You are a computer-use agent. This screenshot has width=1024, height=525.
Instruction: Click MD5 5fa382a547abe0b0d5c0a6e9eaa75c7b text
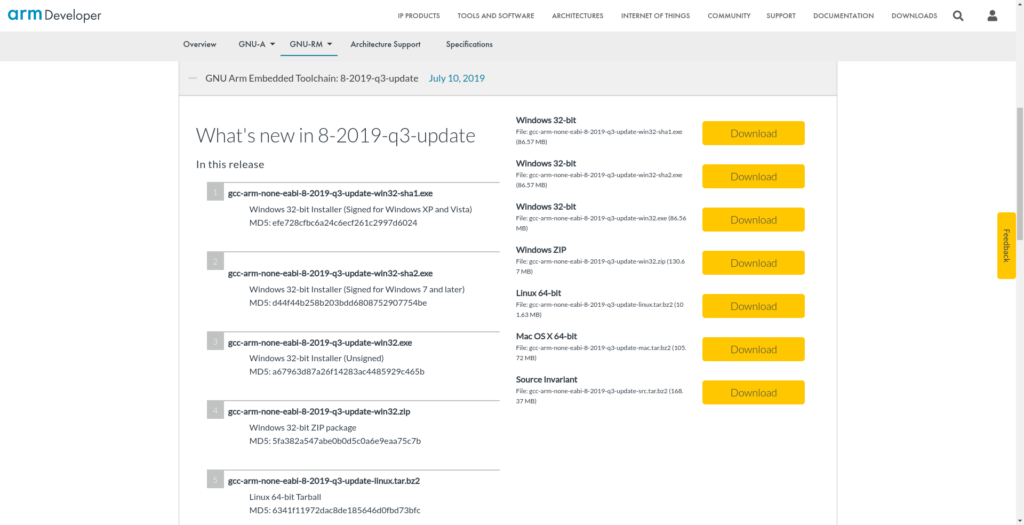pyautogui.click(x=335, y=441)
